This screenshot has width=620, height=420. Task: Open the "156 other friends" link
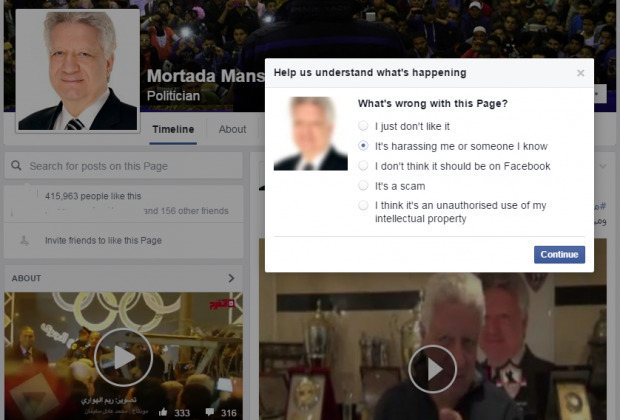195,211
